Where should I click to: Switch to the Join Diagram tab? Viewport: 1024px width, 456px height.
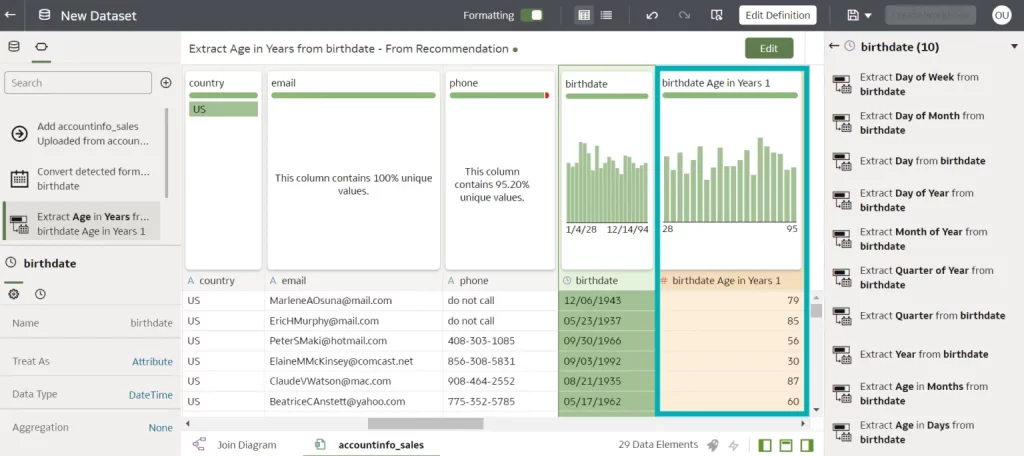point(246,445)
